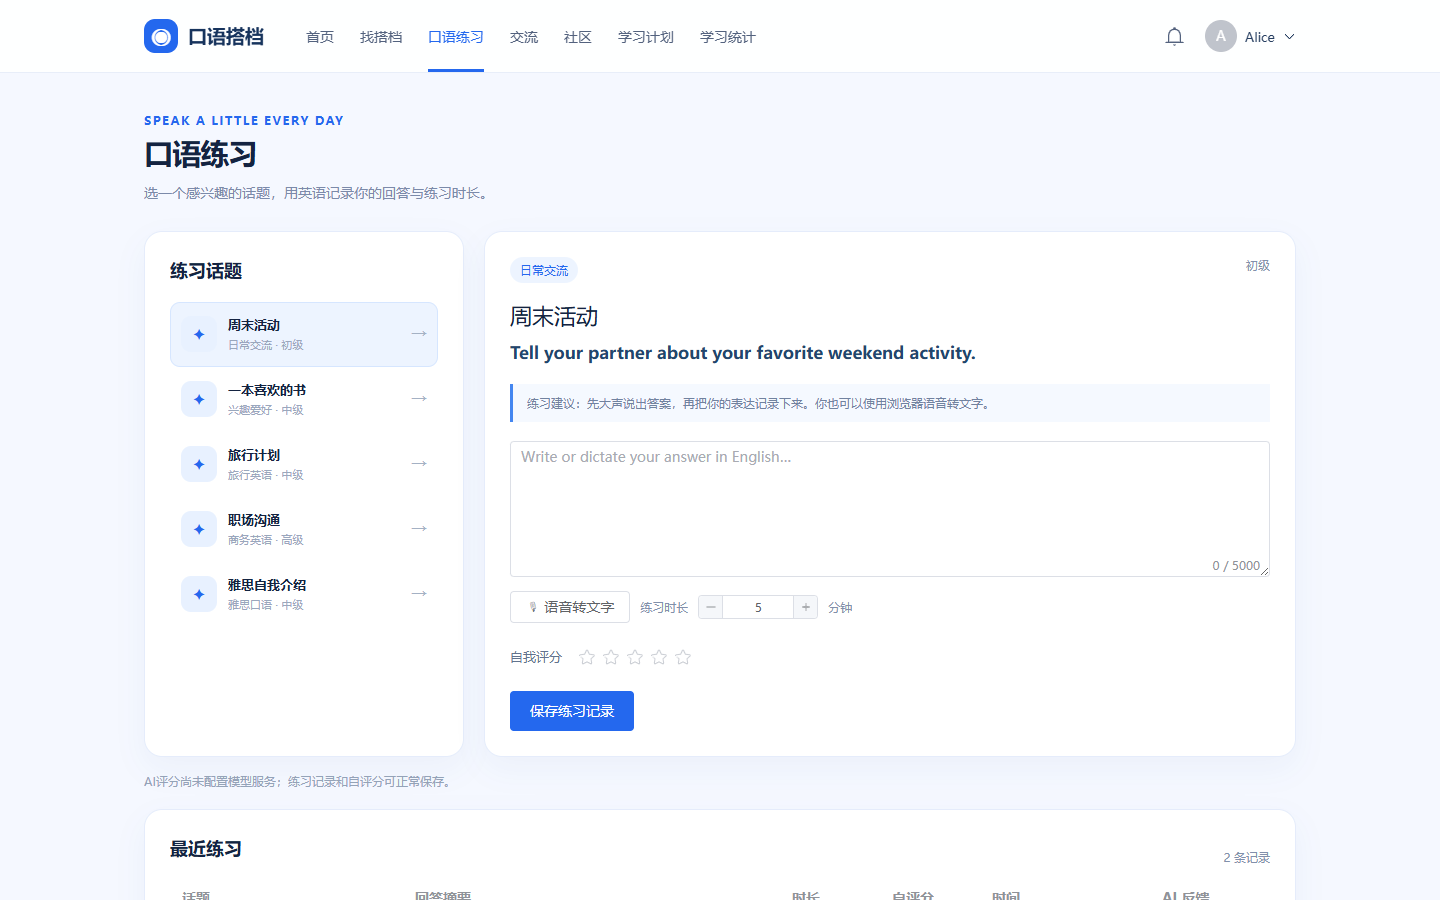Go to the 找搭档 nav tab
The width and height of the screenshot is (1440, 900).
coord(381,37)
